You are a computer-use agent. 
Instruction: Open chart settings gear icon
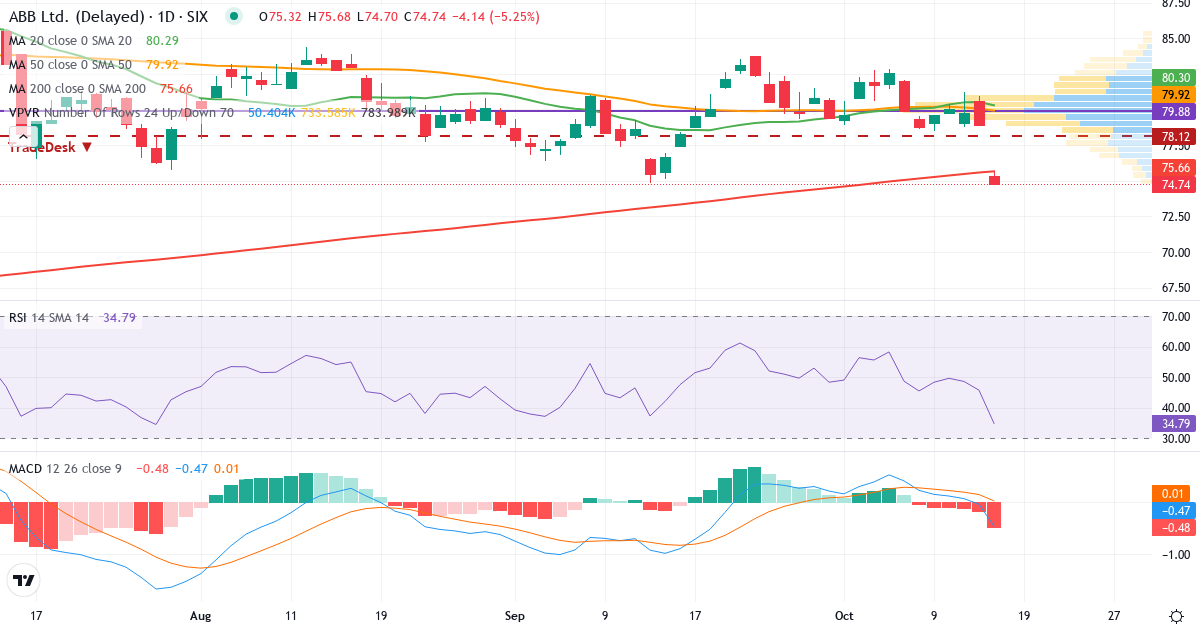click(x=1176, y=615)
